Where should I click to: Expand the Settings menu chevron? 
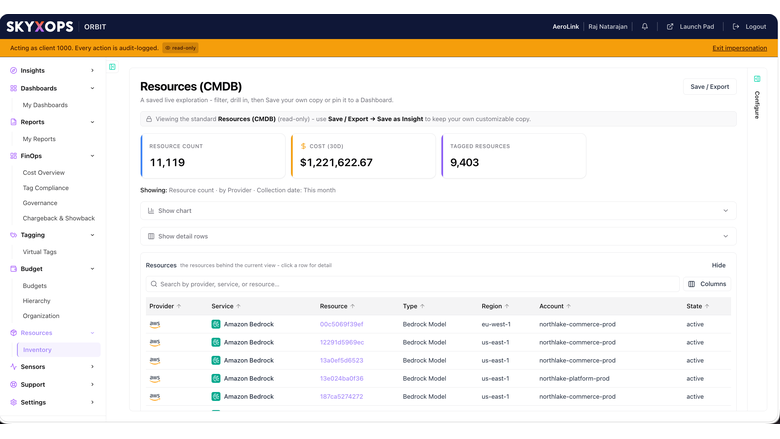coord(93,403)
